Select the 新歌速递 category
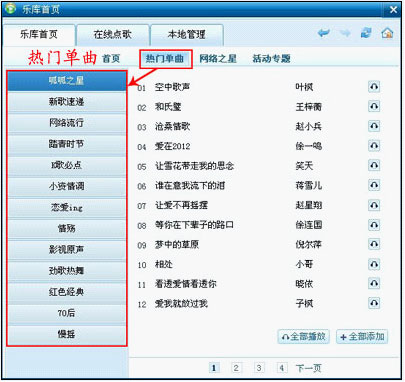This screenshot has height=382, width=405. pos(66,102)
